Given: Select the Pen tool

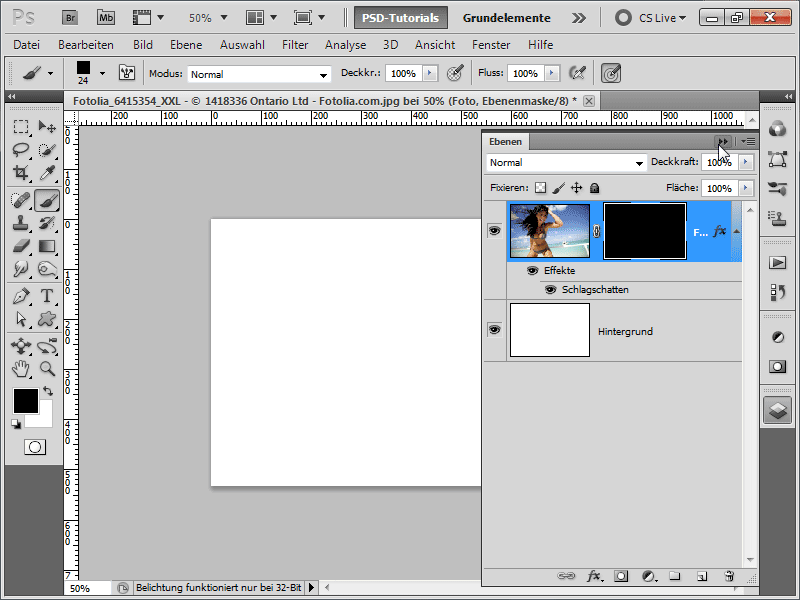Looking at the screenshot, I should pos(21,296).
